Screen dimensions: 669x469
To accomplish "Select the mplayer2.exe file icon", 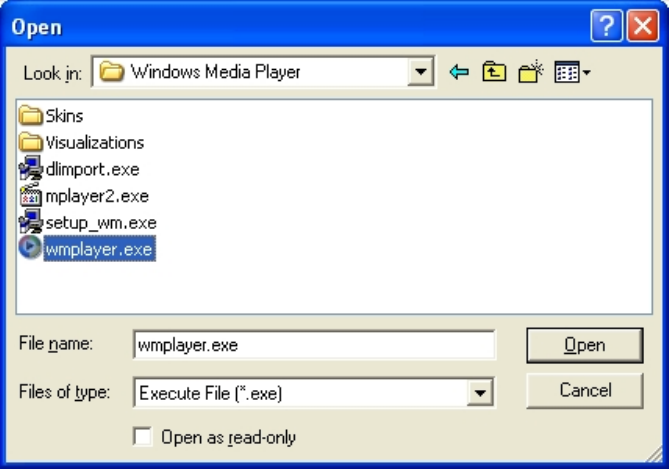I will [31, 195].
